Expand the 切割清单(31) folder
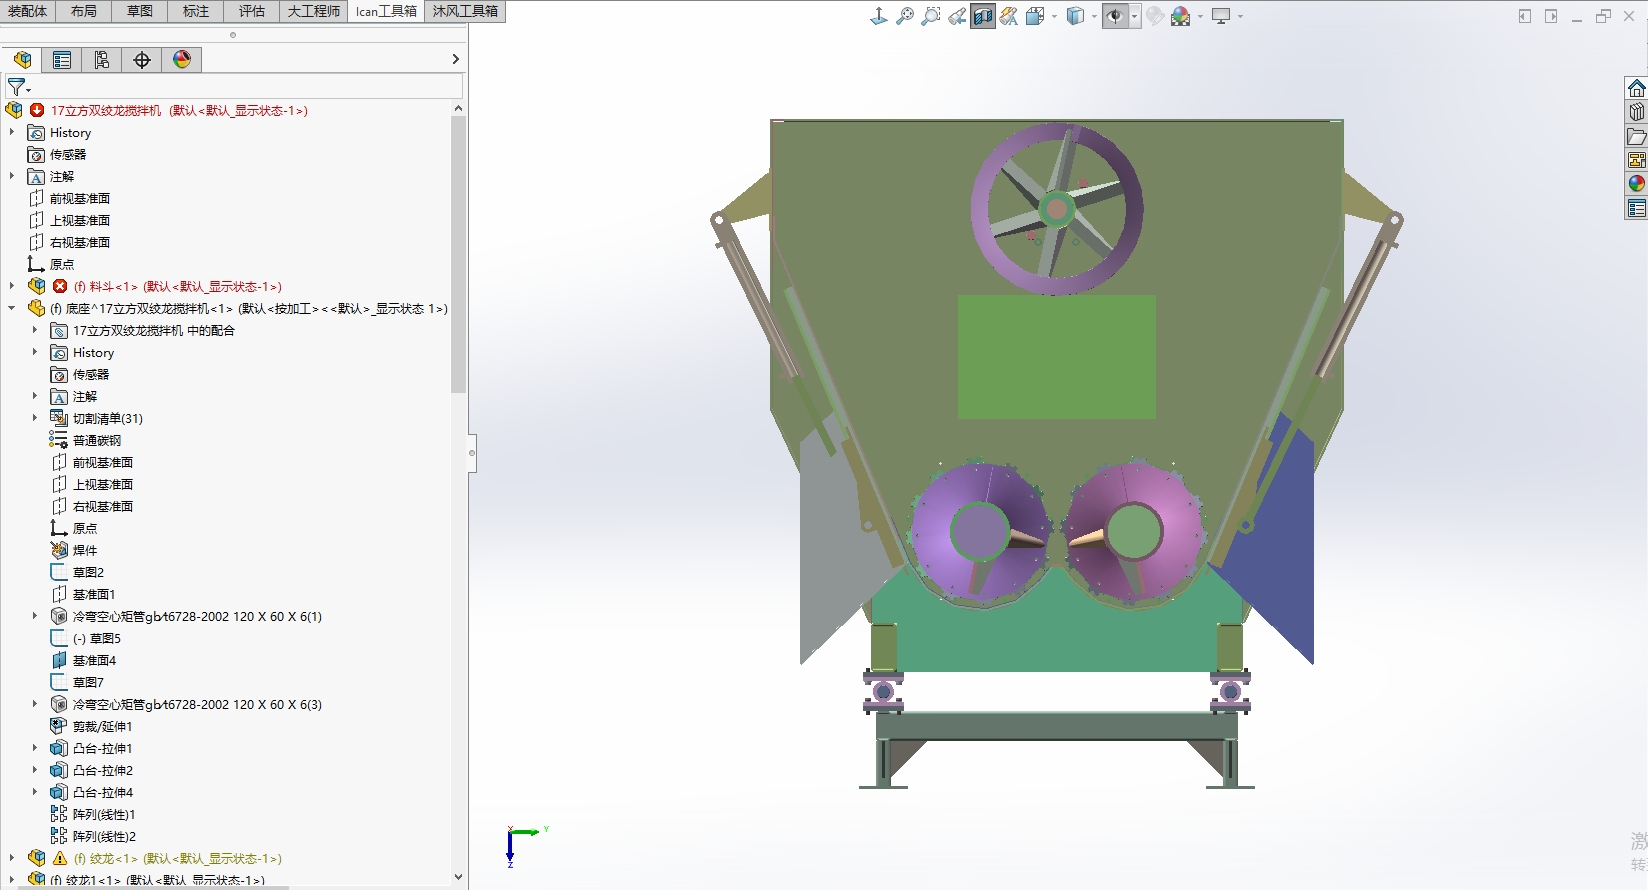 coord(35,418)
